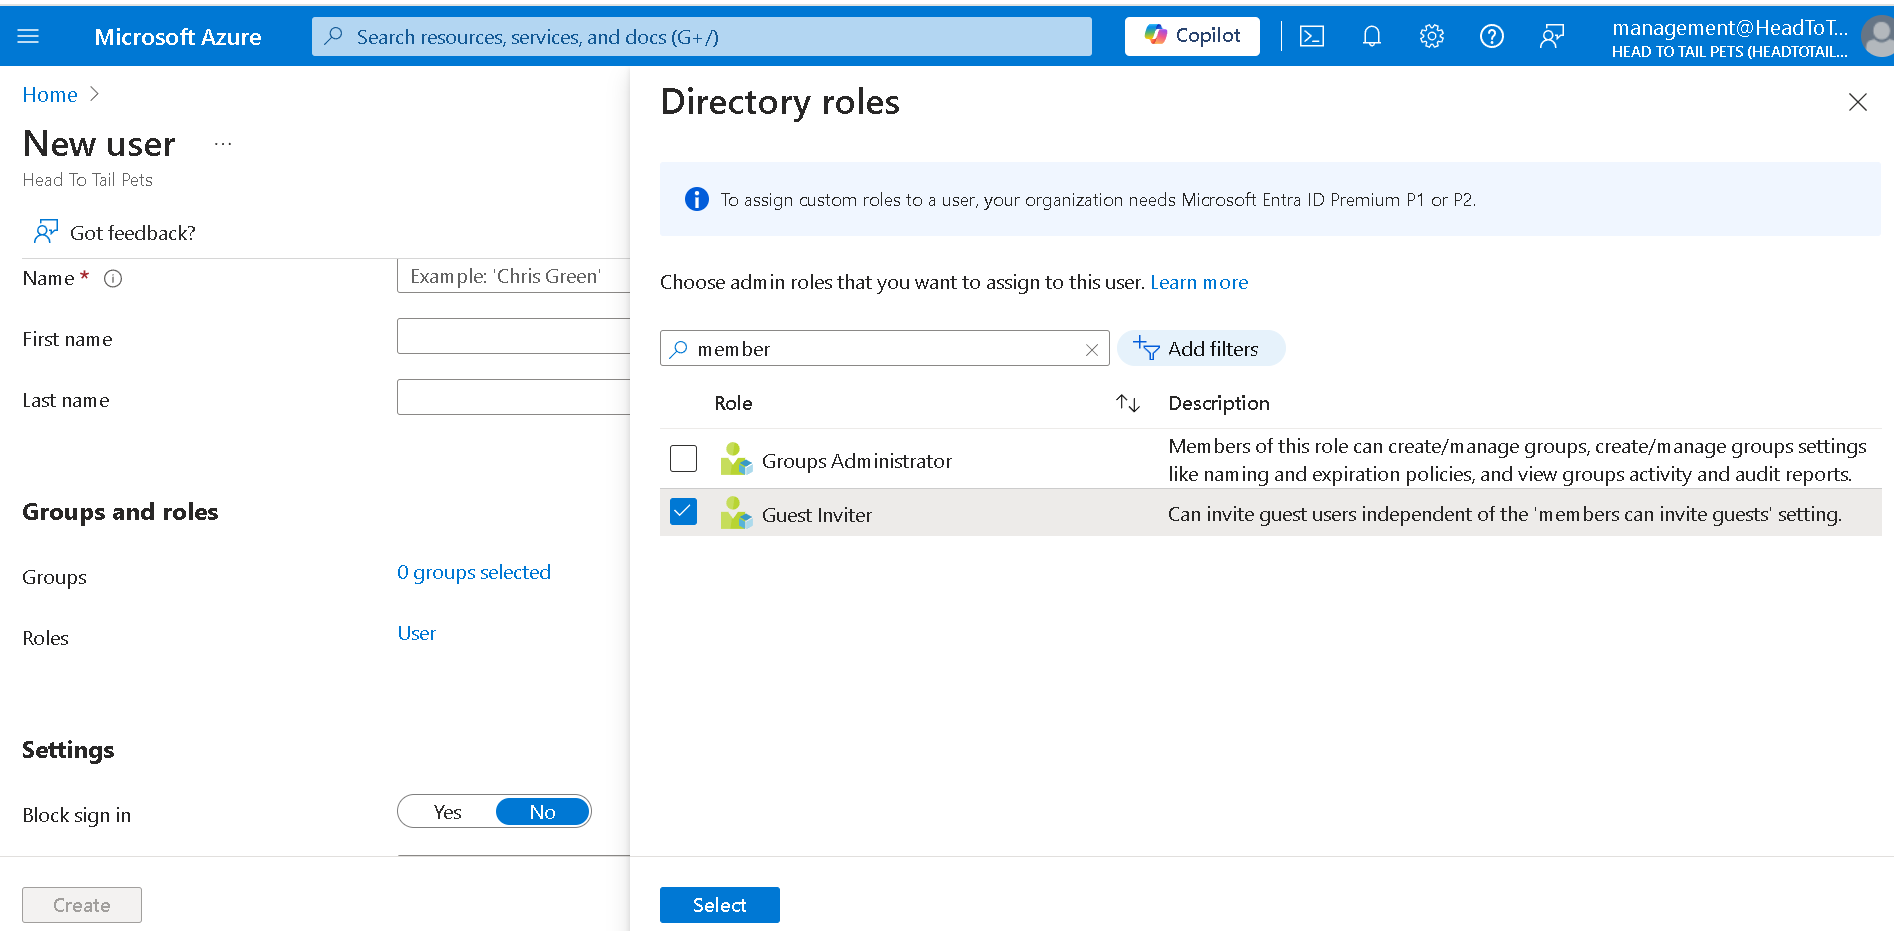Screen dimensions: 1894x931
Task: Uncheck the Guest Inviter role checkbox
Action: tap(683, 512)
